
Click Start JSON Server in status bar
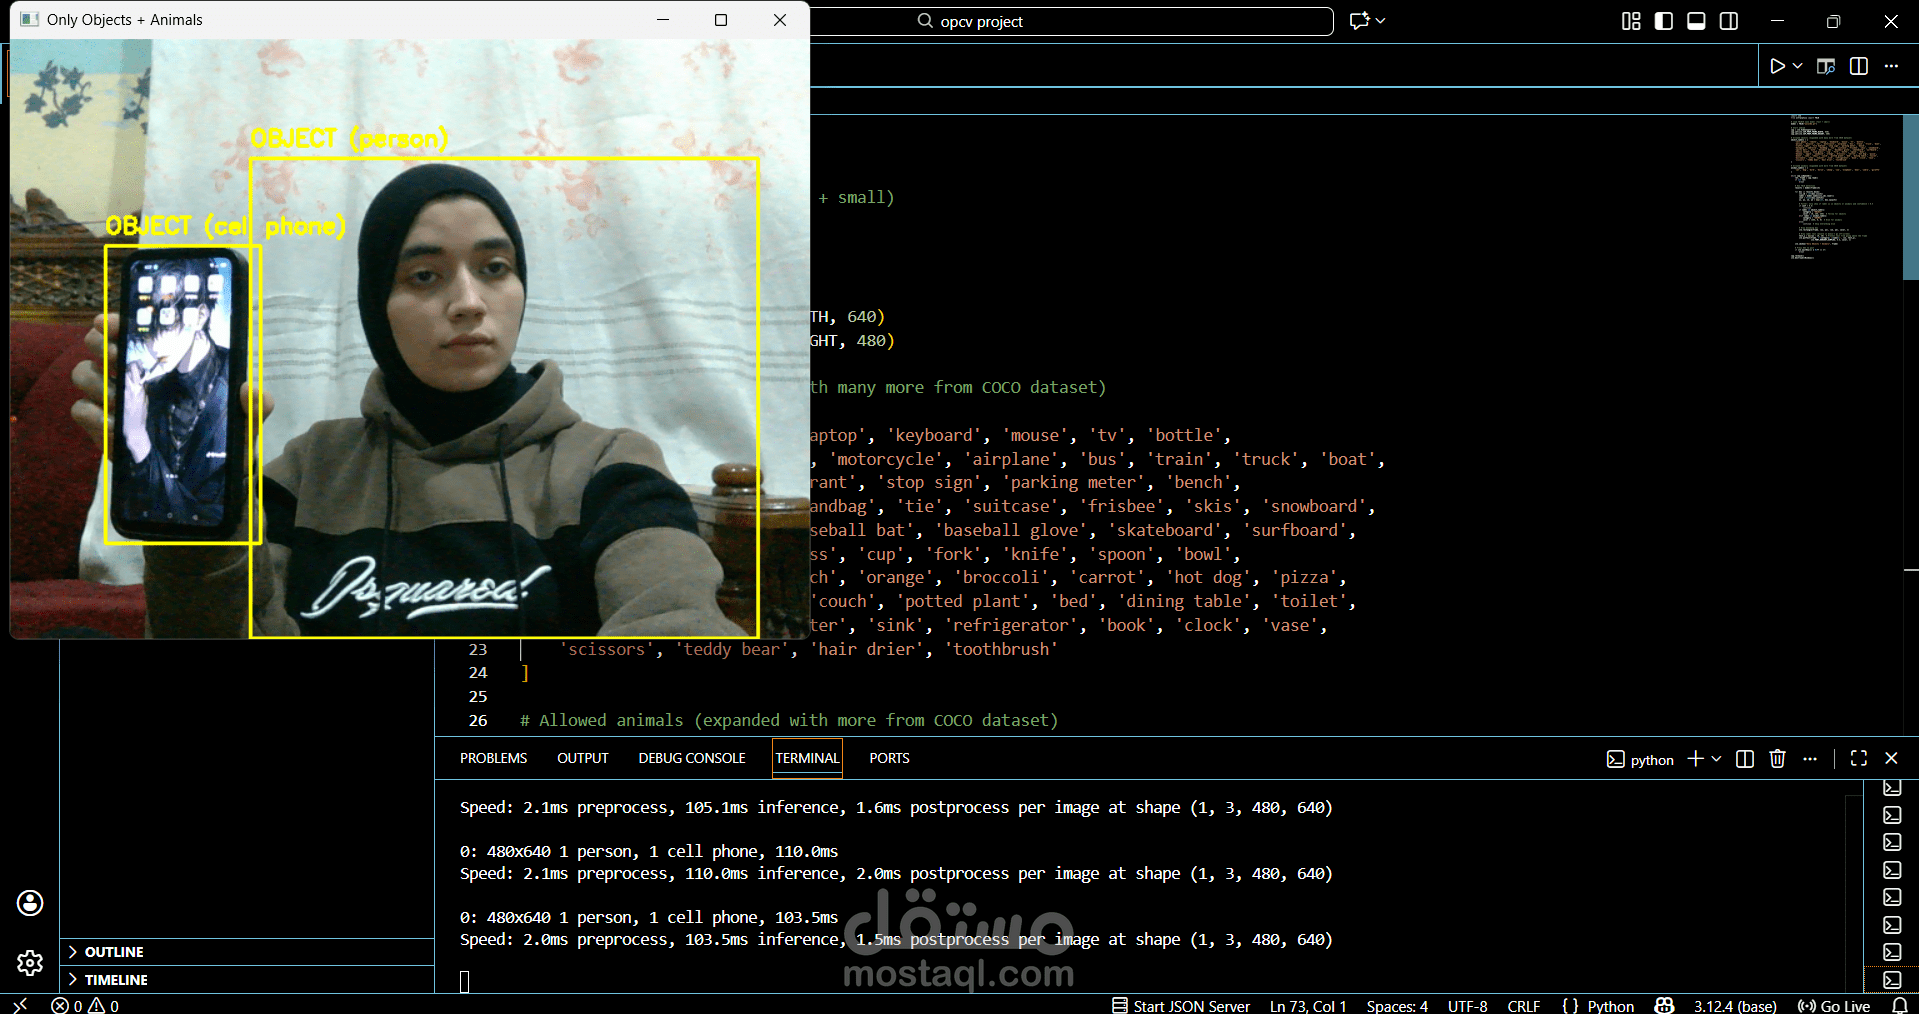(1181, 1006)
